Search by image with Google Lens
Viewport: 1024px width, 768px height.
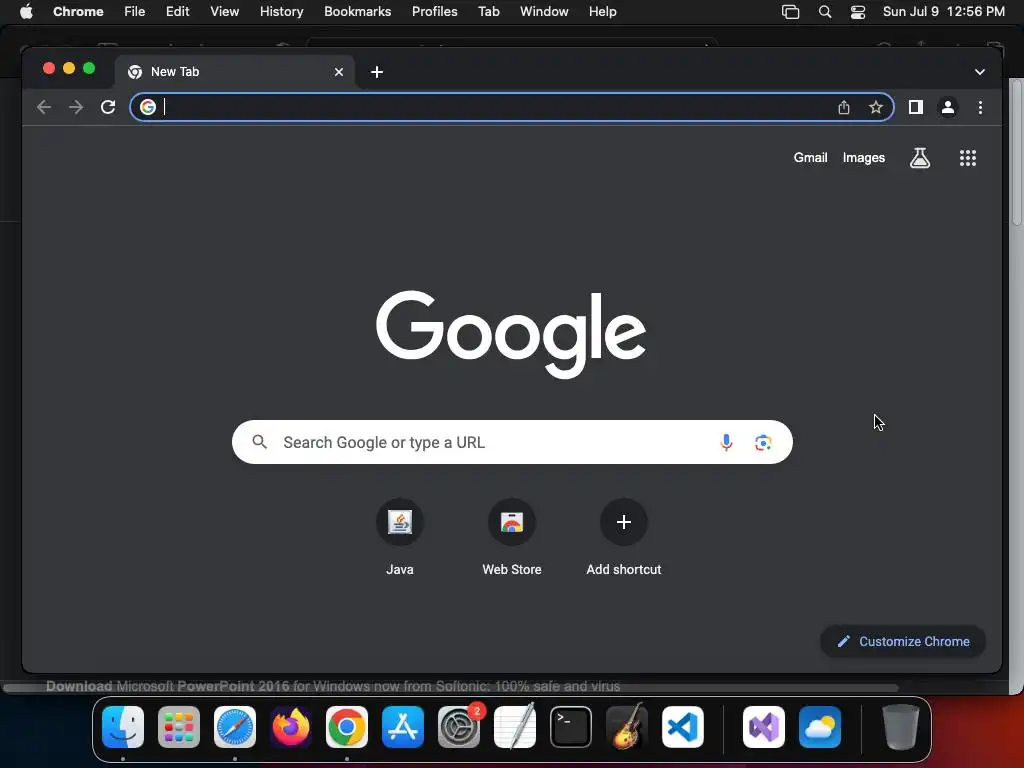(763, 442)
